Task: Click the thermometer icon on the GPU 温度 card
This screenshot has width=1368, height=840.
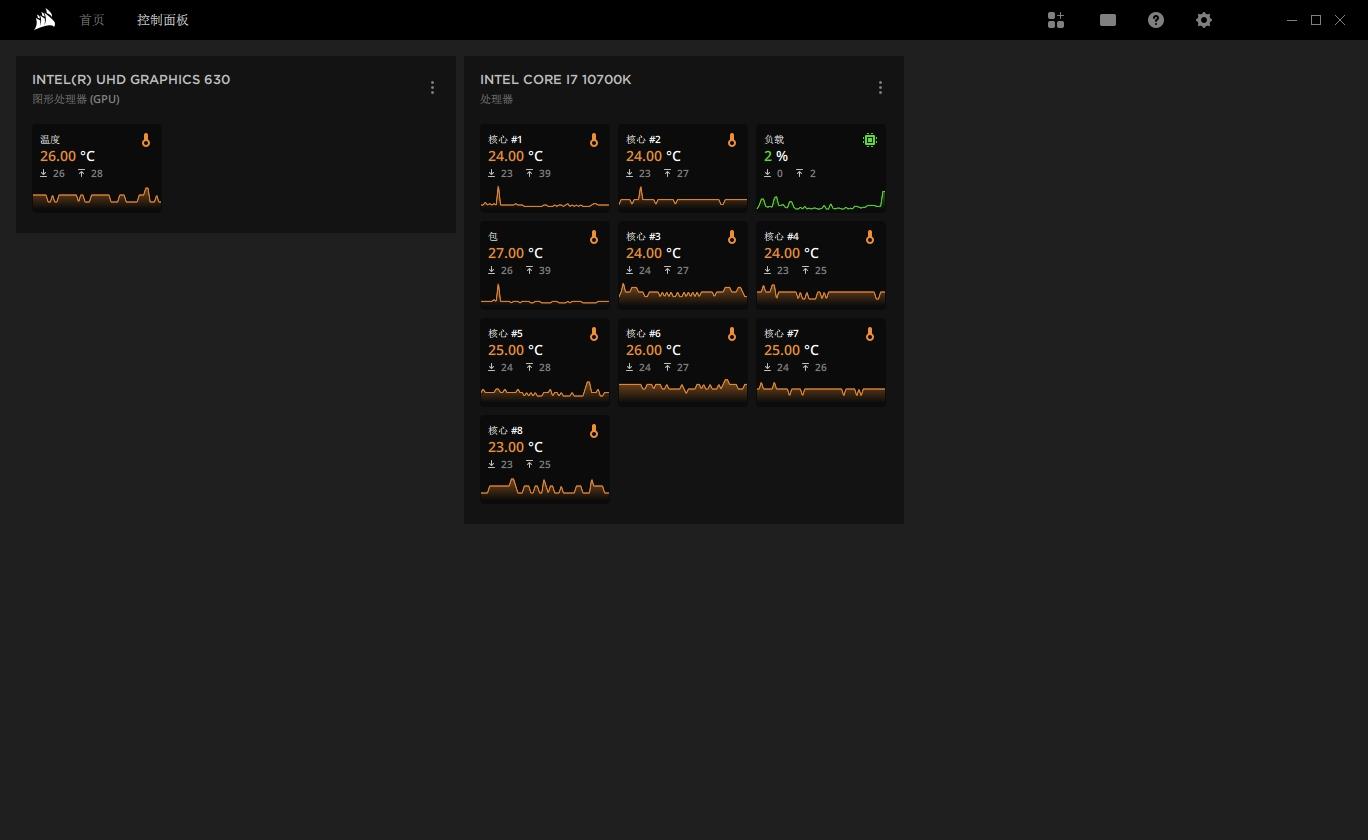Action: pos(146,140)
